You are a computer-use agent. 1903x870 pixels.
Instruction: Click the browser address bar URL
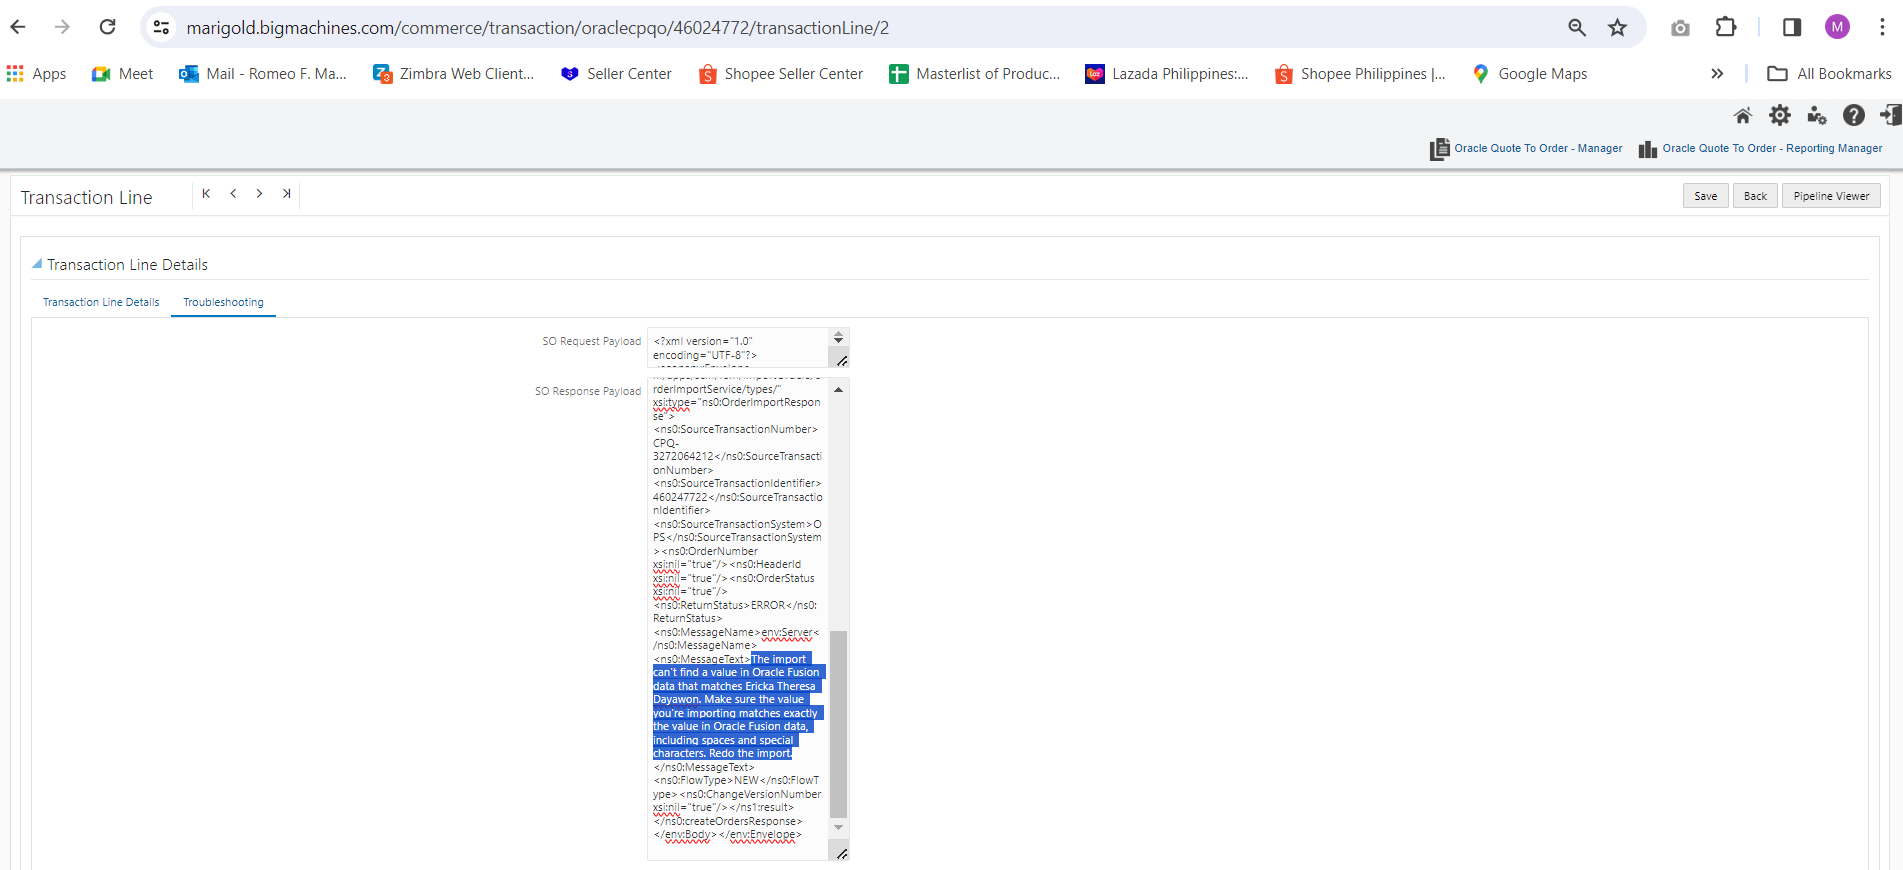538,28
